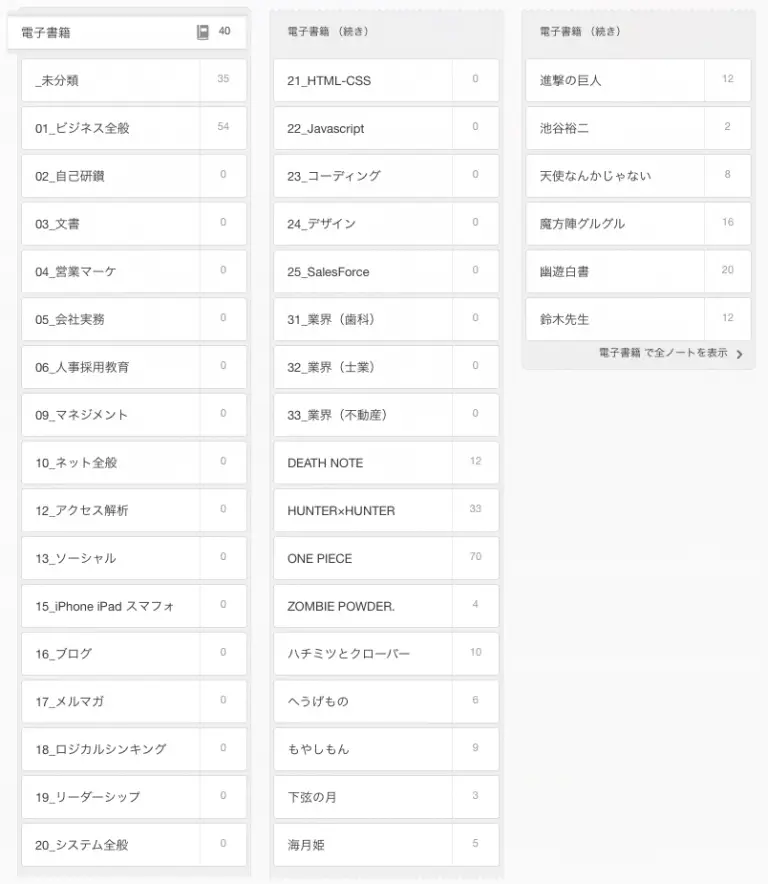
Task: Open the 01_ビジネス全般 notebook
Action: (110, 128)
